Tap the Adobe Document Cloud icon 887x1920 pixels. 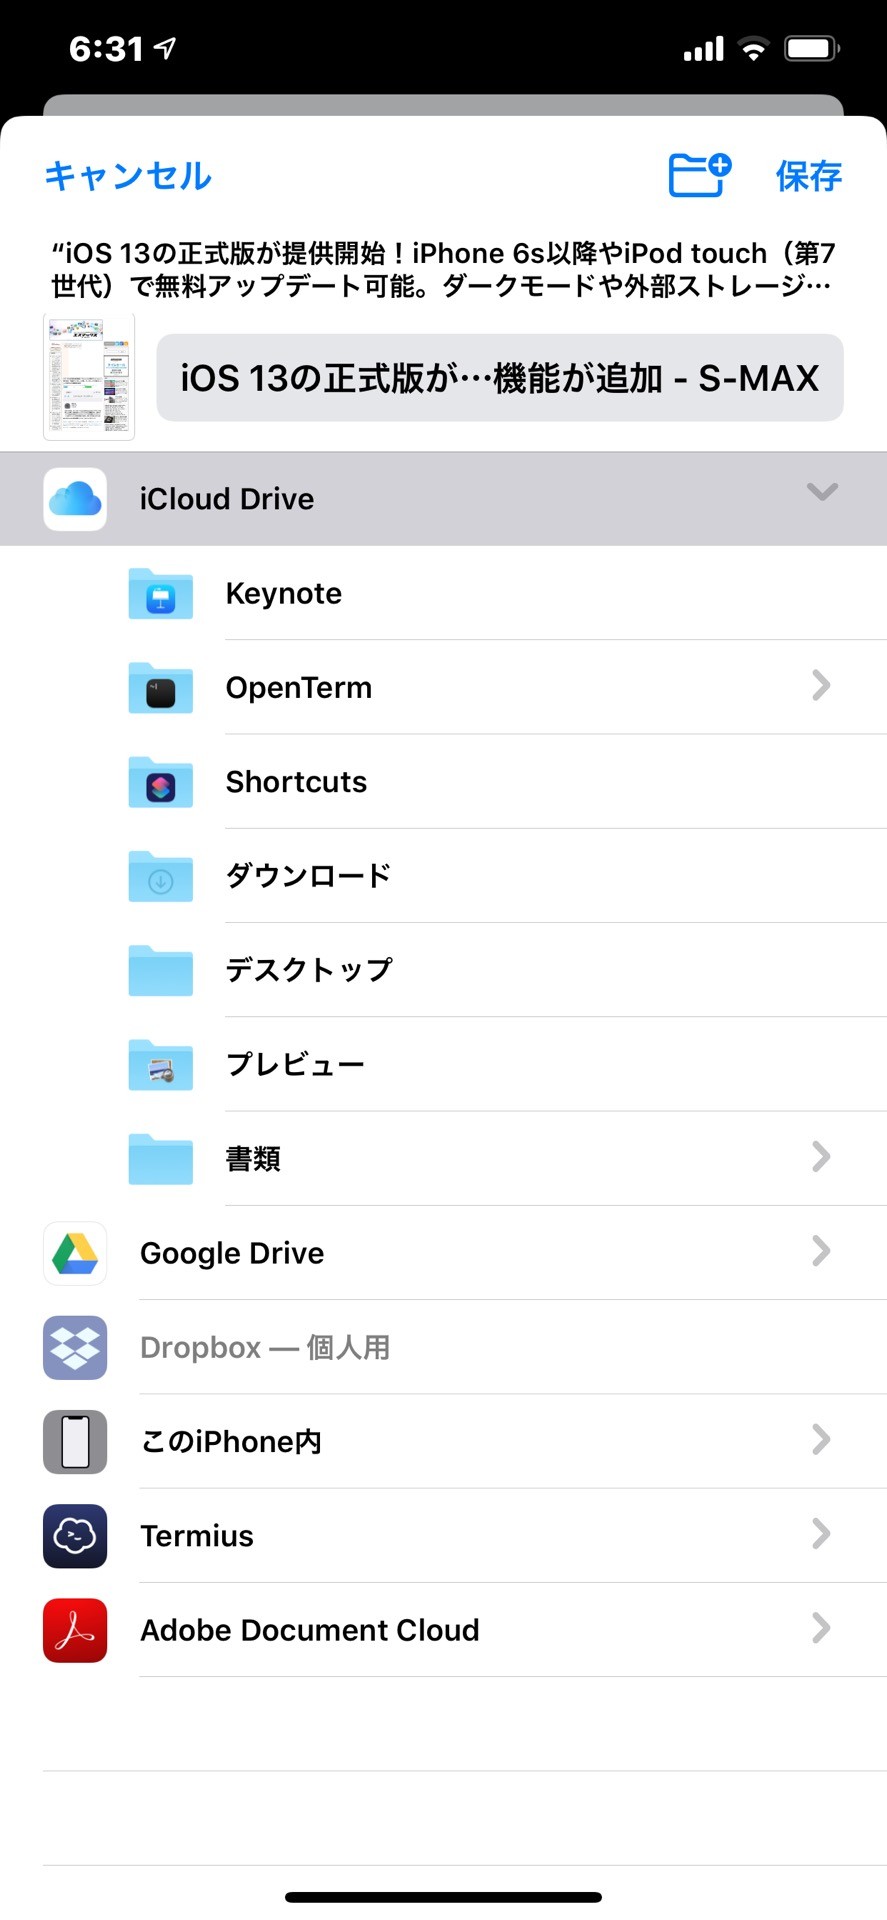tap(75, 1629)
